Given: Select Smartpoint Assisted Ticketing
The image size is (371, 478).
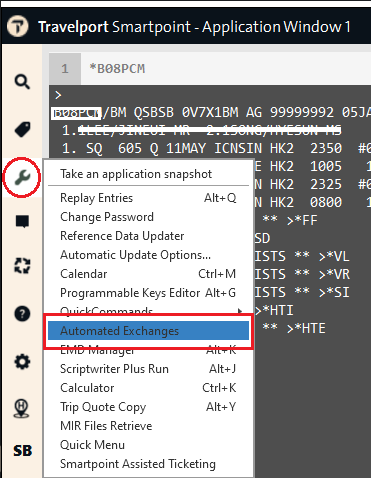Looking at the screenshot, I should (148, 464).
